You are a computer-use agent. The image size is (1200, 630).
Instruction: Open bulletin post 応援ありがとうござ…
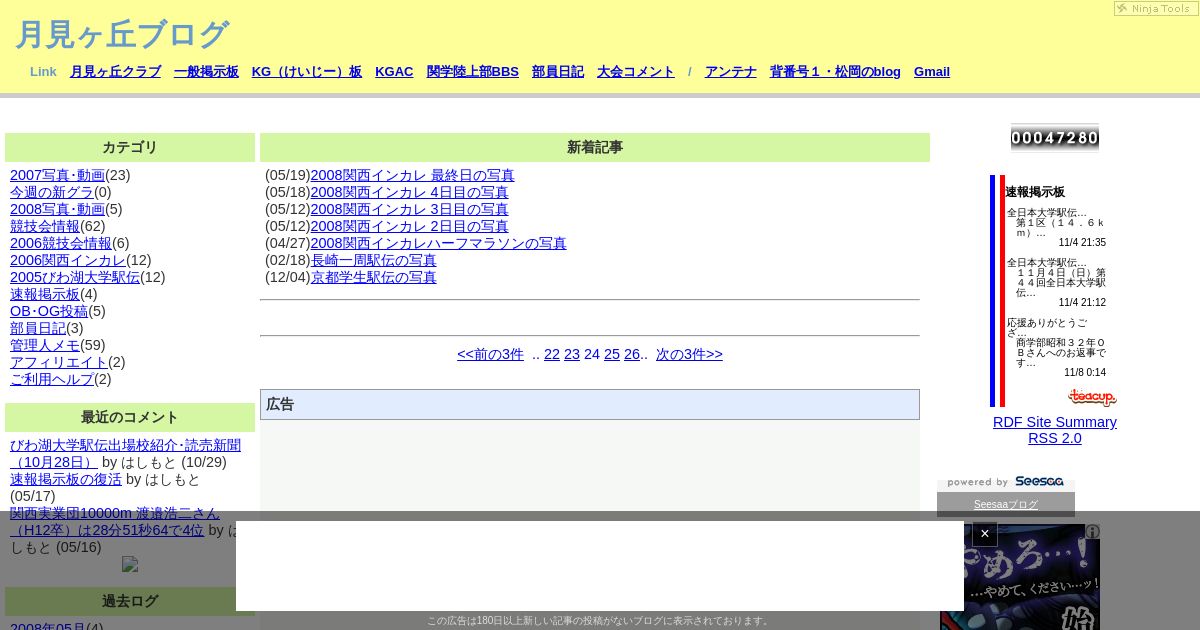pyautogui.click(x=1056, y=347)
